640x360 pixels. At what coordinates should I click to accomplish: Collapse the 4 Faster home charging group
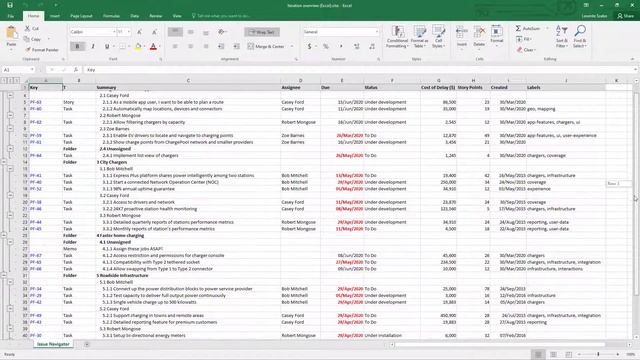pos(4,236)
